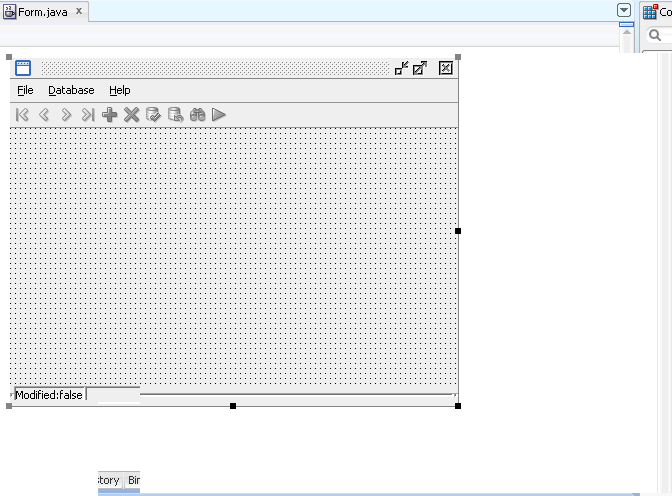Click bottom-center resize handle of form
The width and height of the screenshot is (672, 496).
pos(233,406)
